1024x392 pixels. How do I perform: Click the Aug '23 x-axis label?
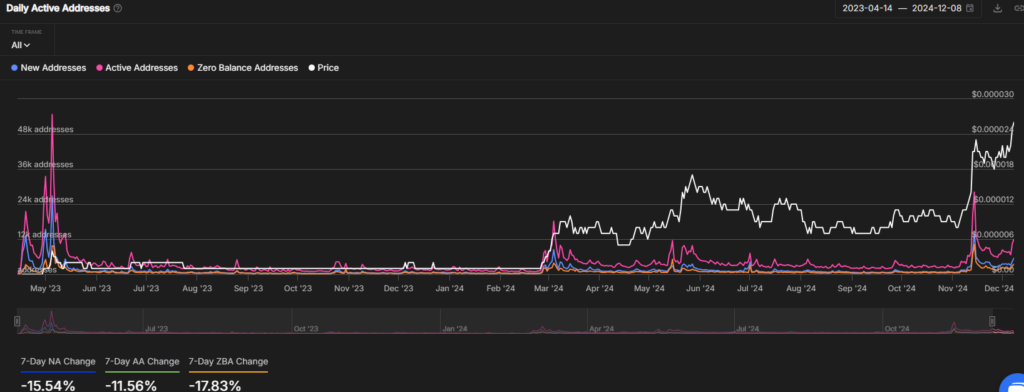point(197,287)
